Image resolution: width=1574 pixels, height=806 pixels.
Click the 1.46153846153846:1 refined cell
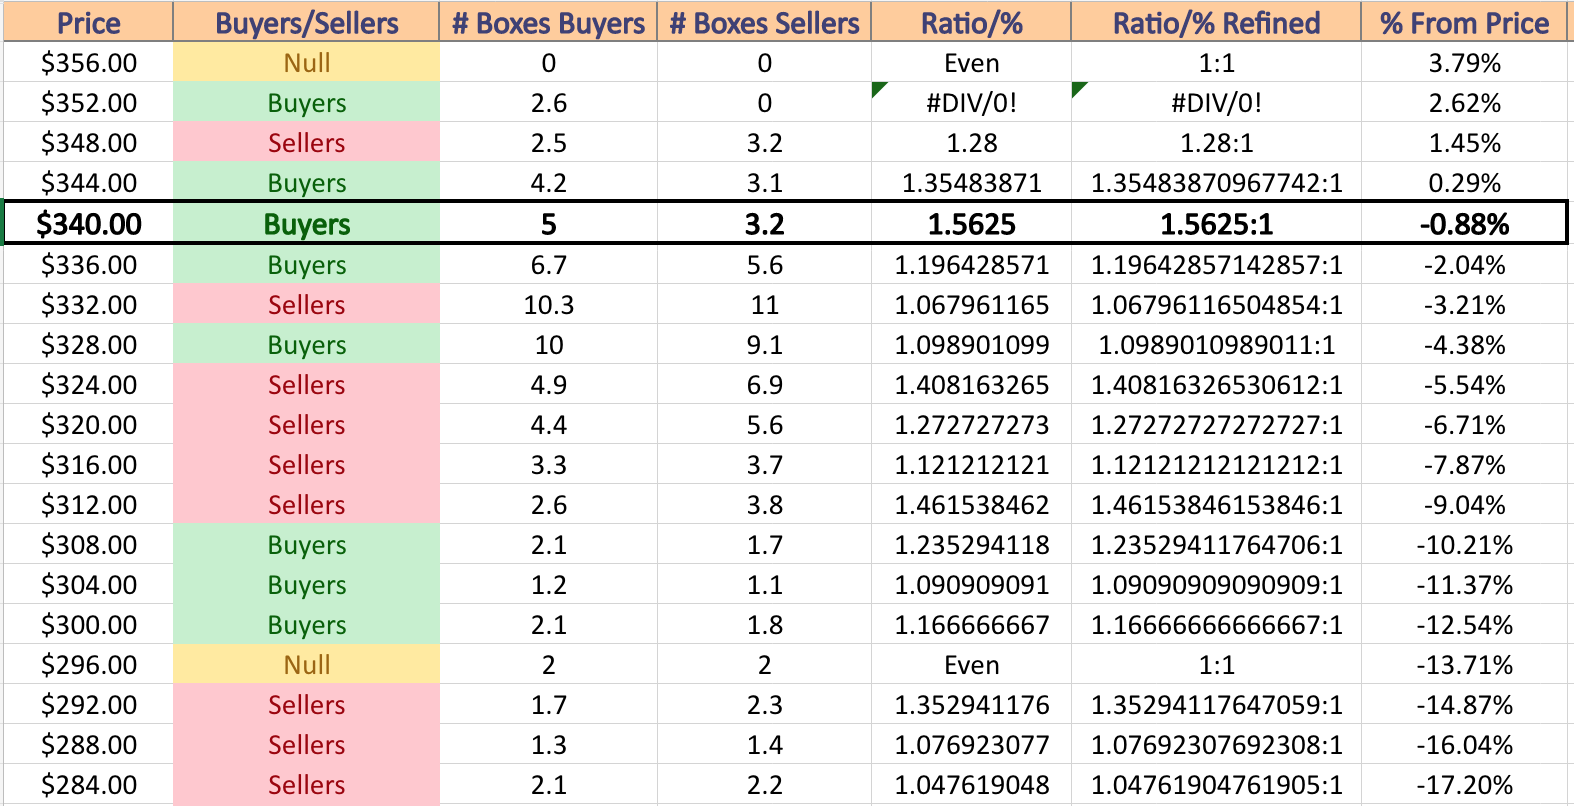pyautogui.click(x=1216, y=505)
